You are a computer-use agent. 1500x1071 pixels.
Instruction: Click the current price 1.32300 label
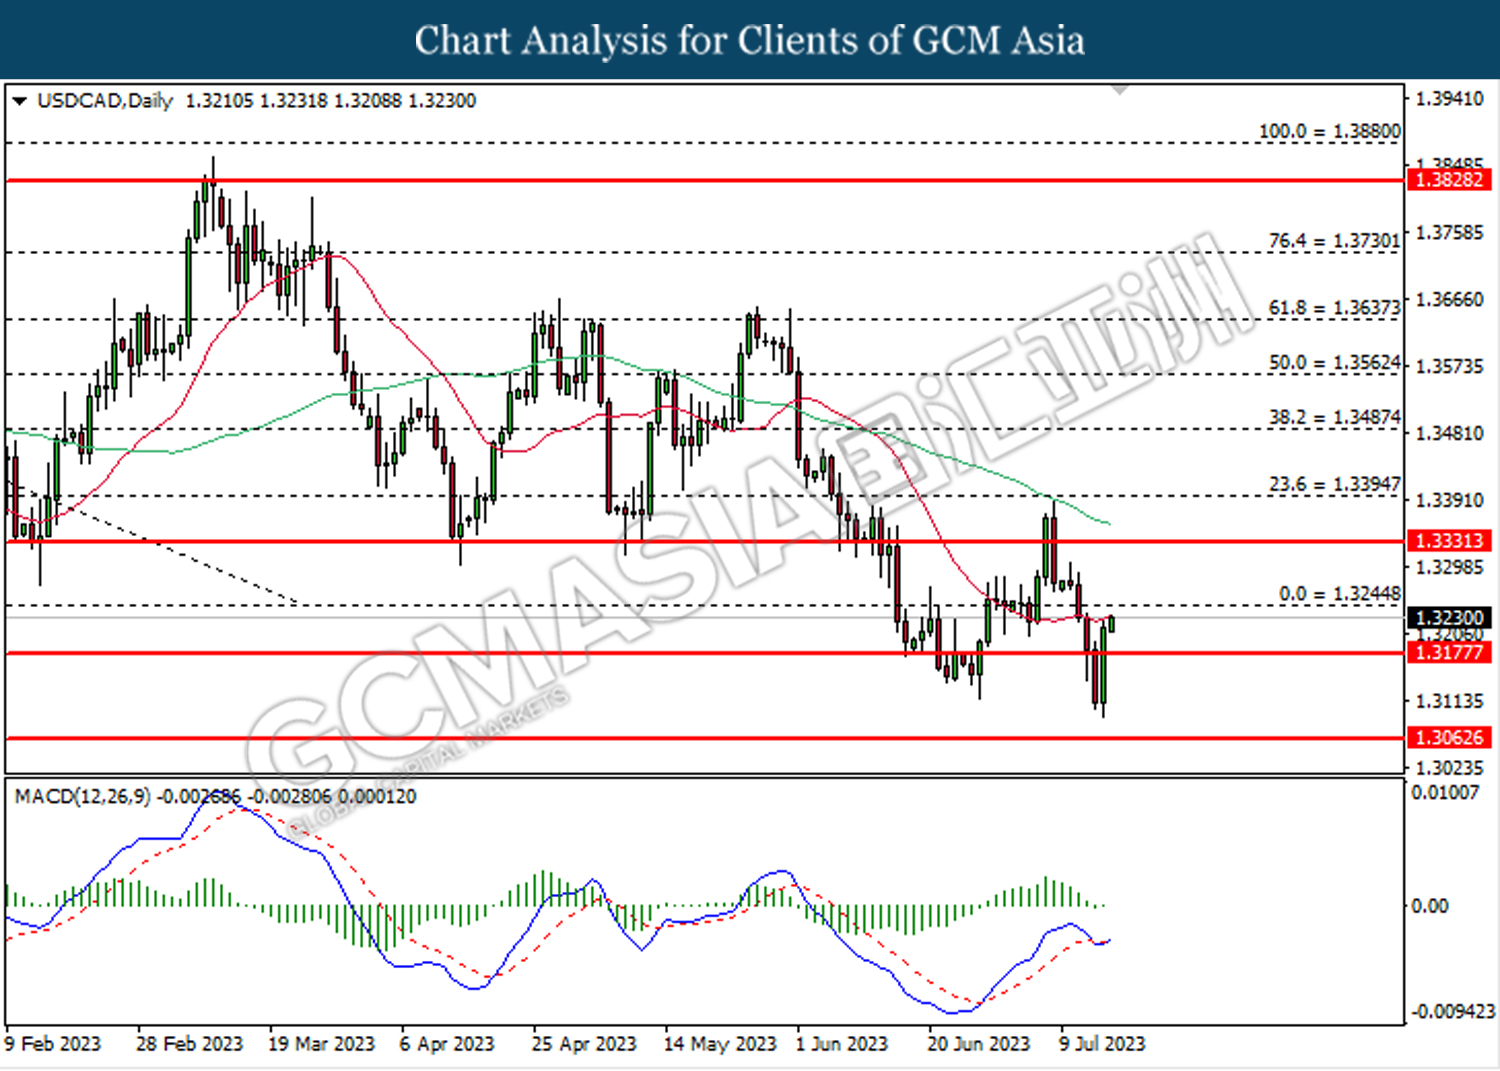point(1449,618)
